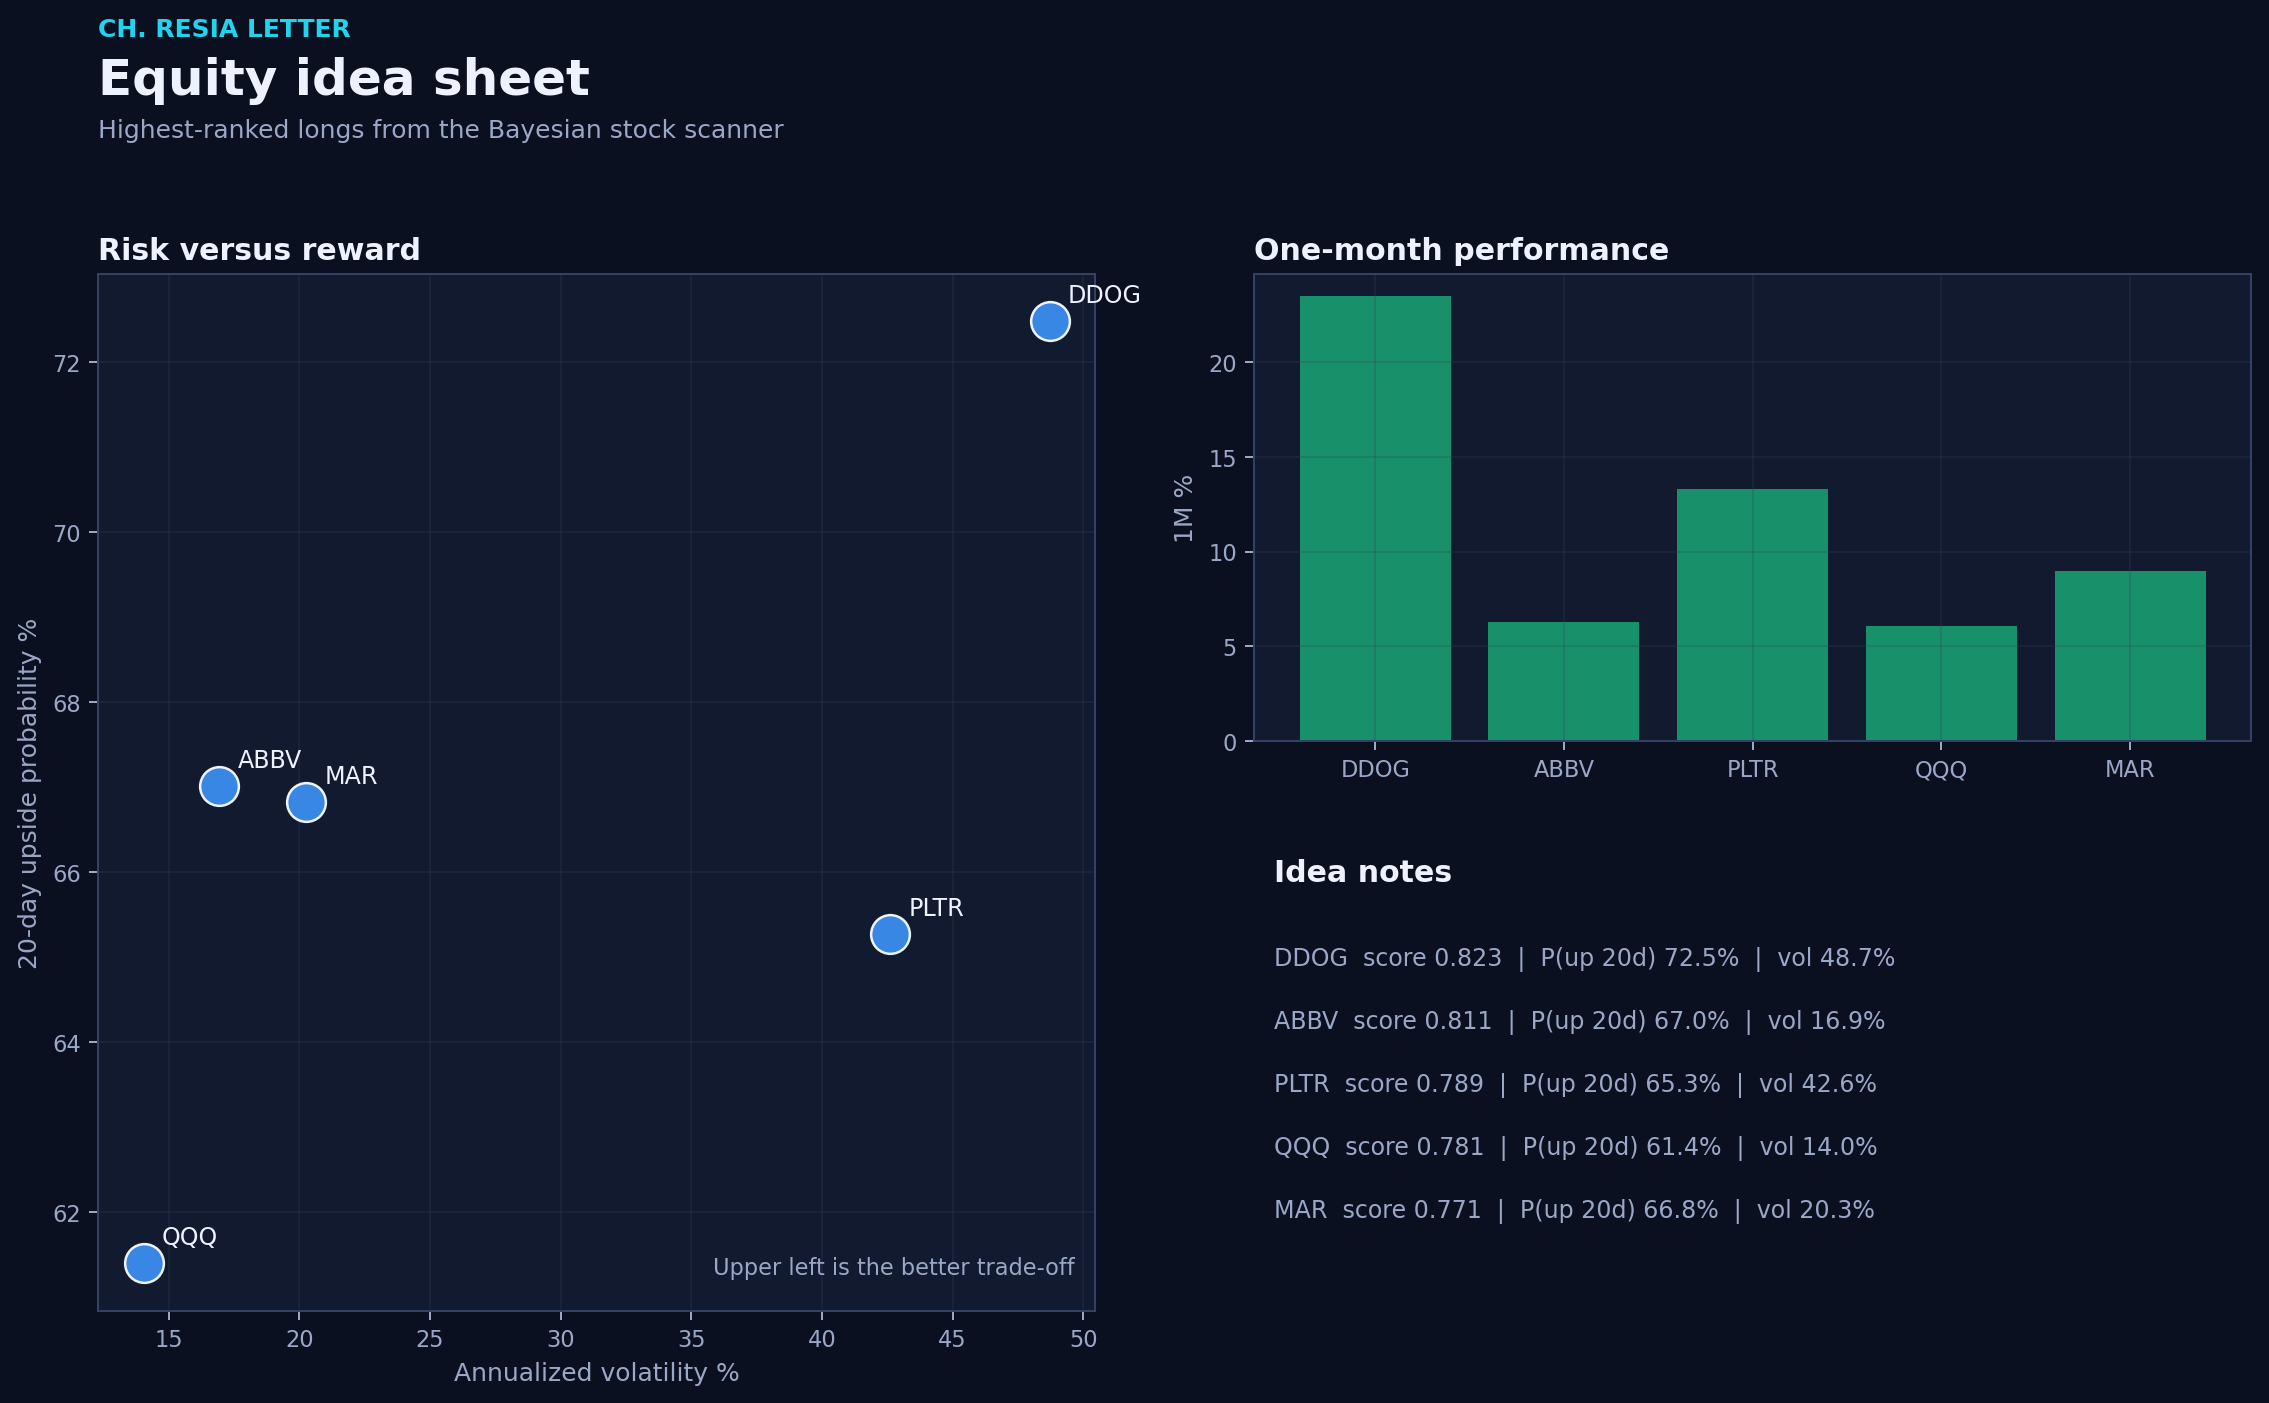Viewport: 2269px width, 1403px height.
Task: Click the 'Annualized volatility %' axis label
Action: (x=596, y=1373)
